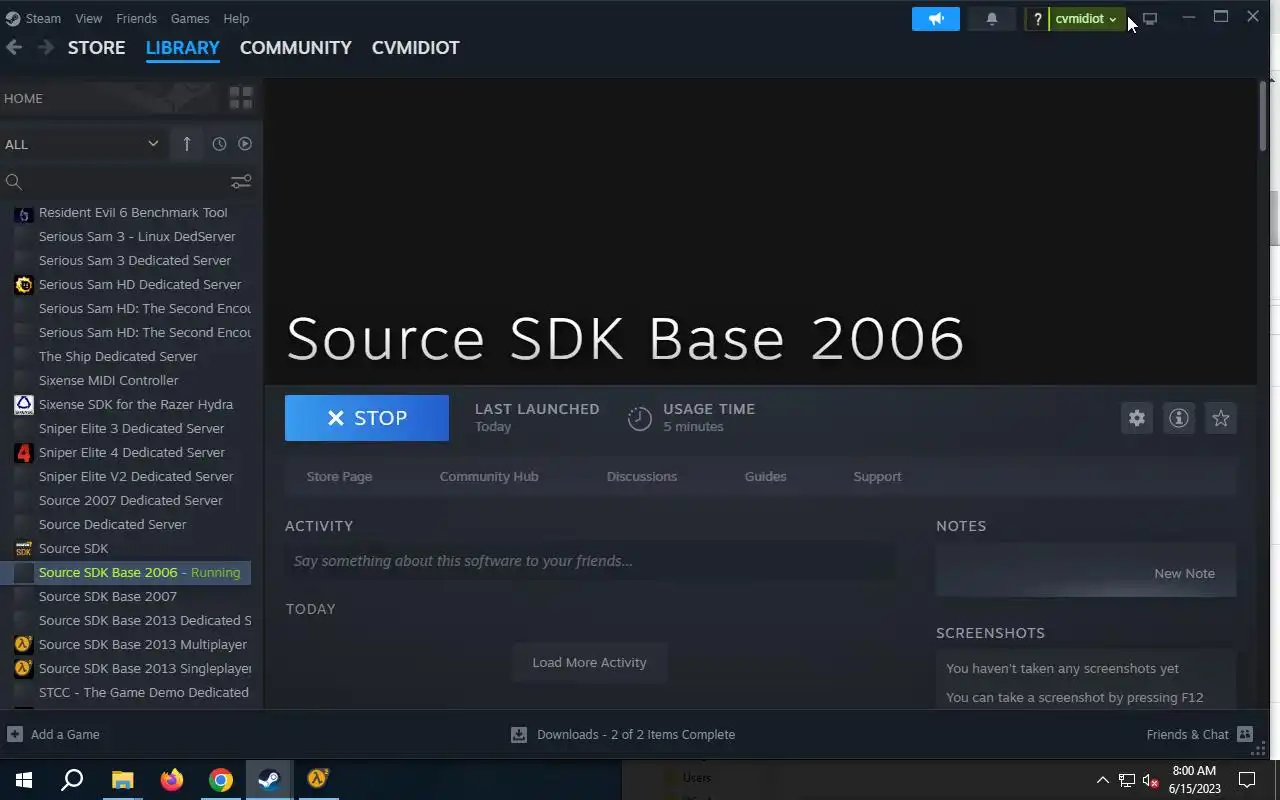Launch Firefox from the taskbar

pos(172,780)
